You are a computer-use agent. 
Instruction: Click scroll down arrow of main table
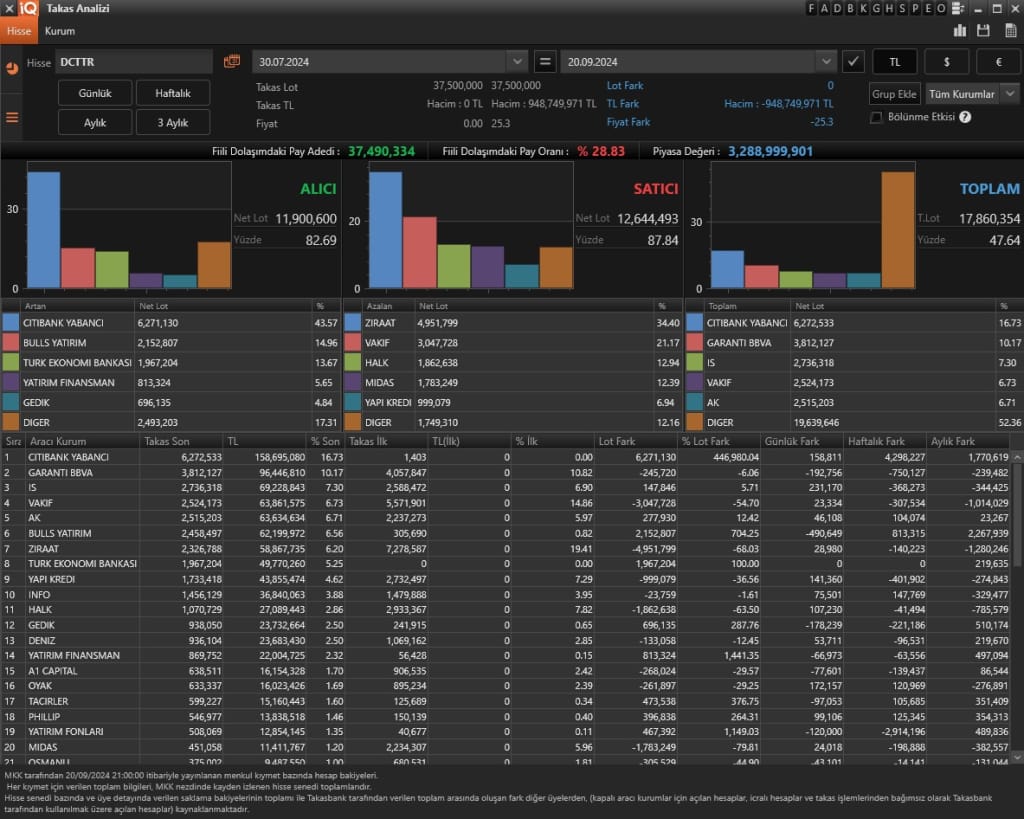1017,757
